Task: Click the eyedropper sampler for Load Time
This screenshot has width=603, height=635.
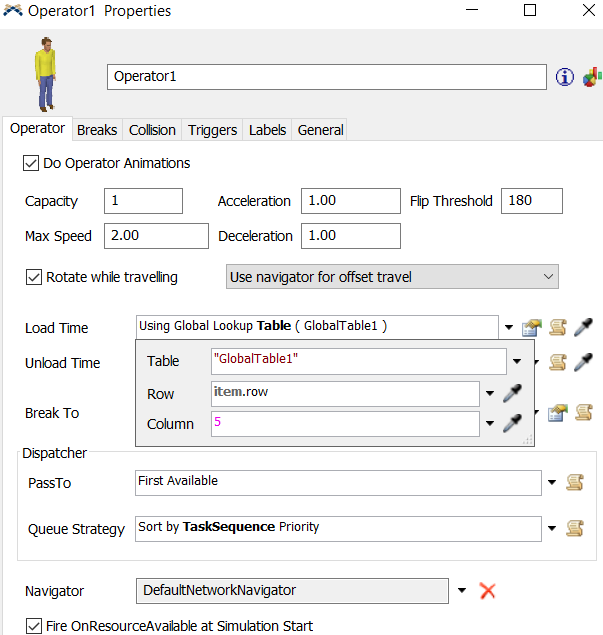Action: tap(584, 327)
